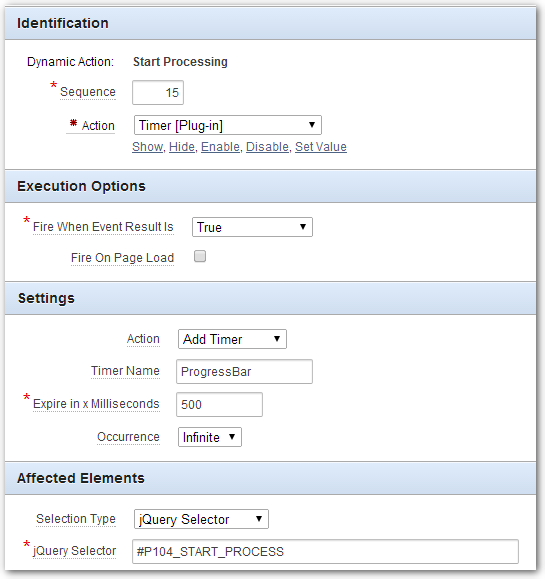Open the Timer [Plug-in] Action dropdown
This screenshot has width=545, height=579.
(x=227, y=125)
